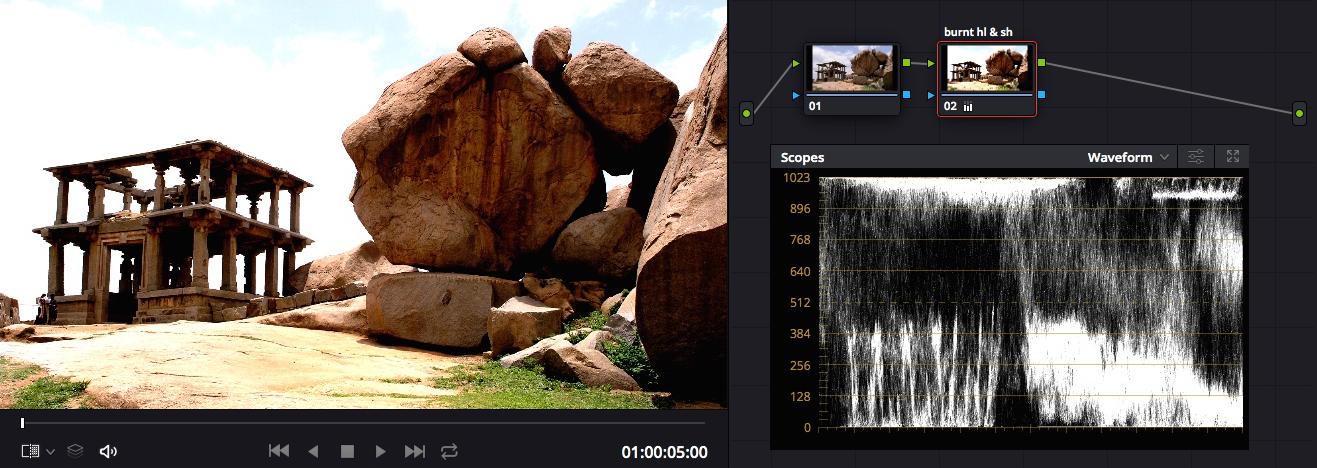Viewport: 1317px width, 468px height.
Task: Select node 02 labeled burnt hl & sh
Action: tap(986, 69)
